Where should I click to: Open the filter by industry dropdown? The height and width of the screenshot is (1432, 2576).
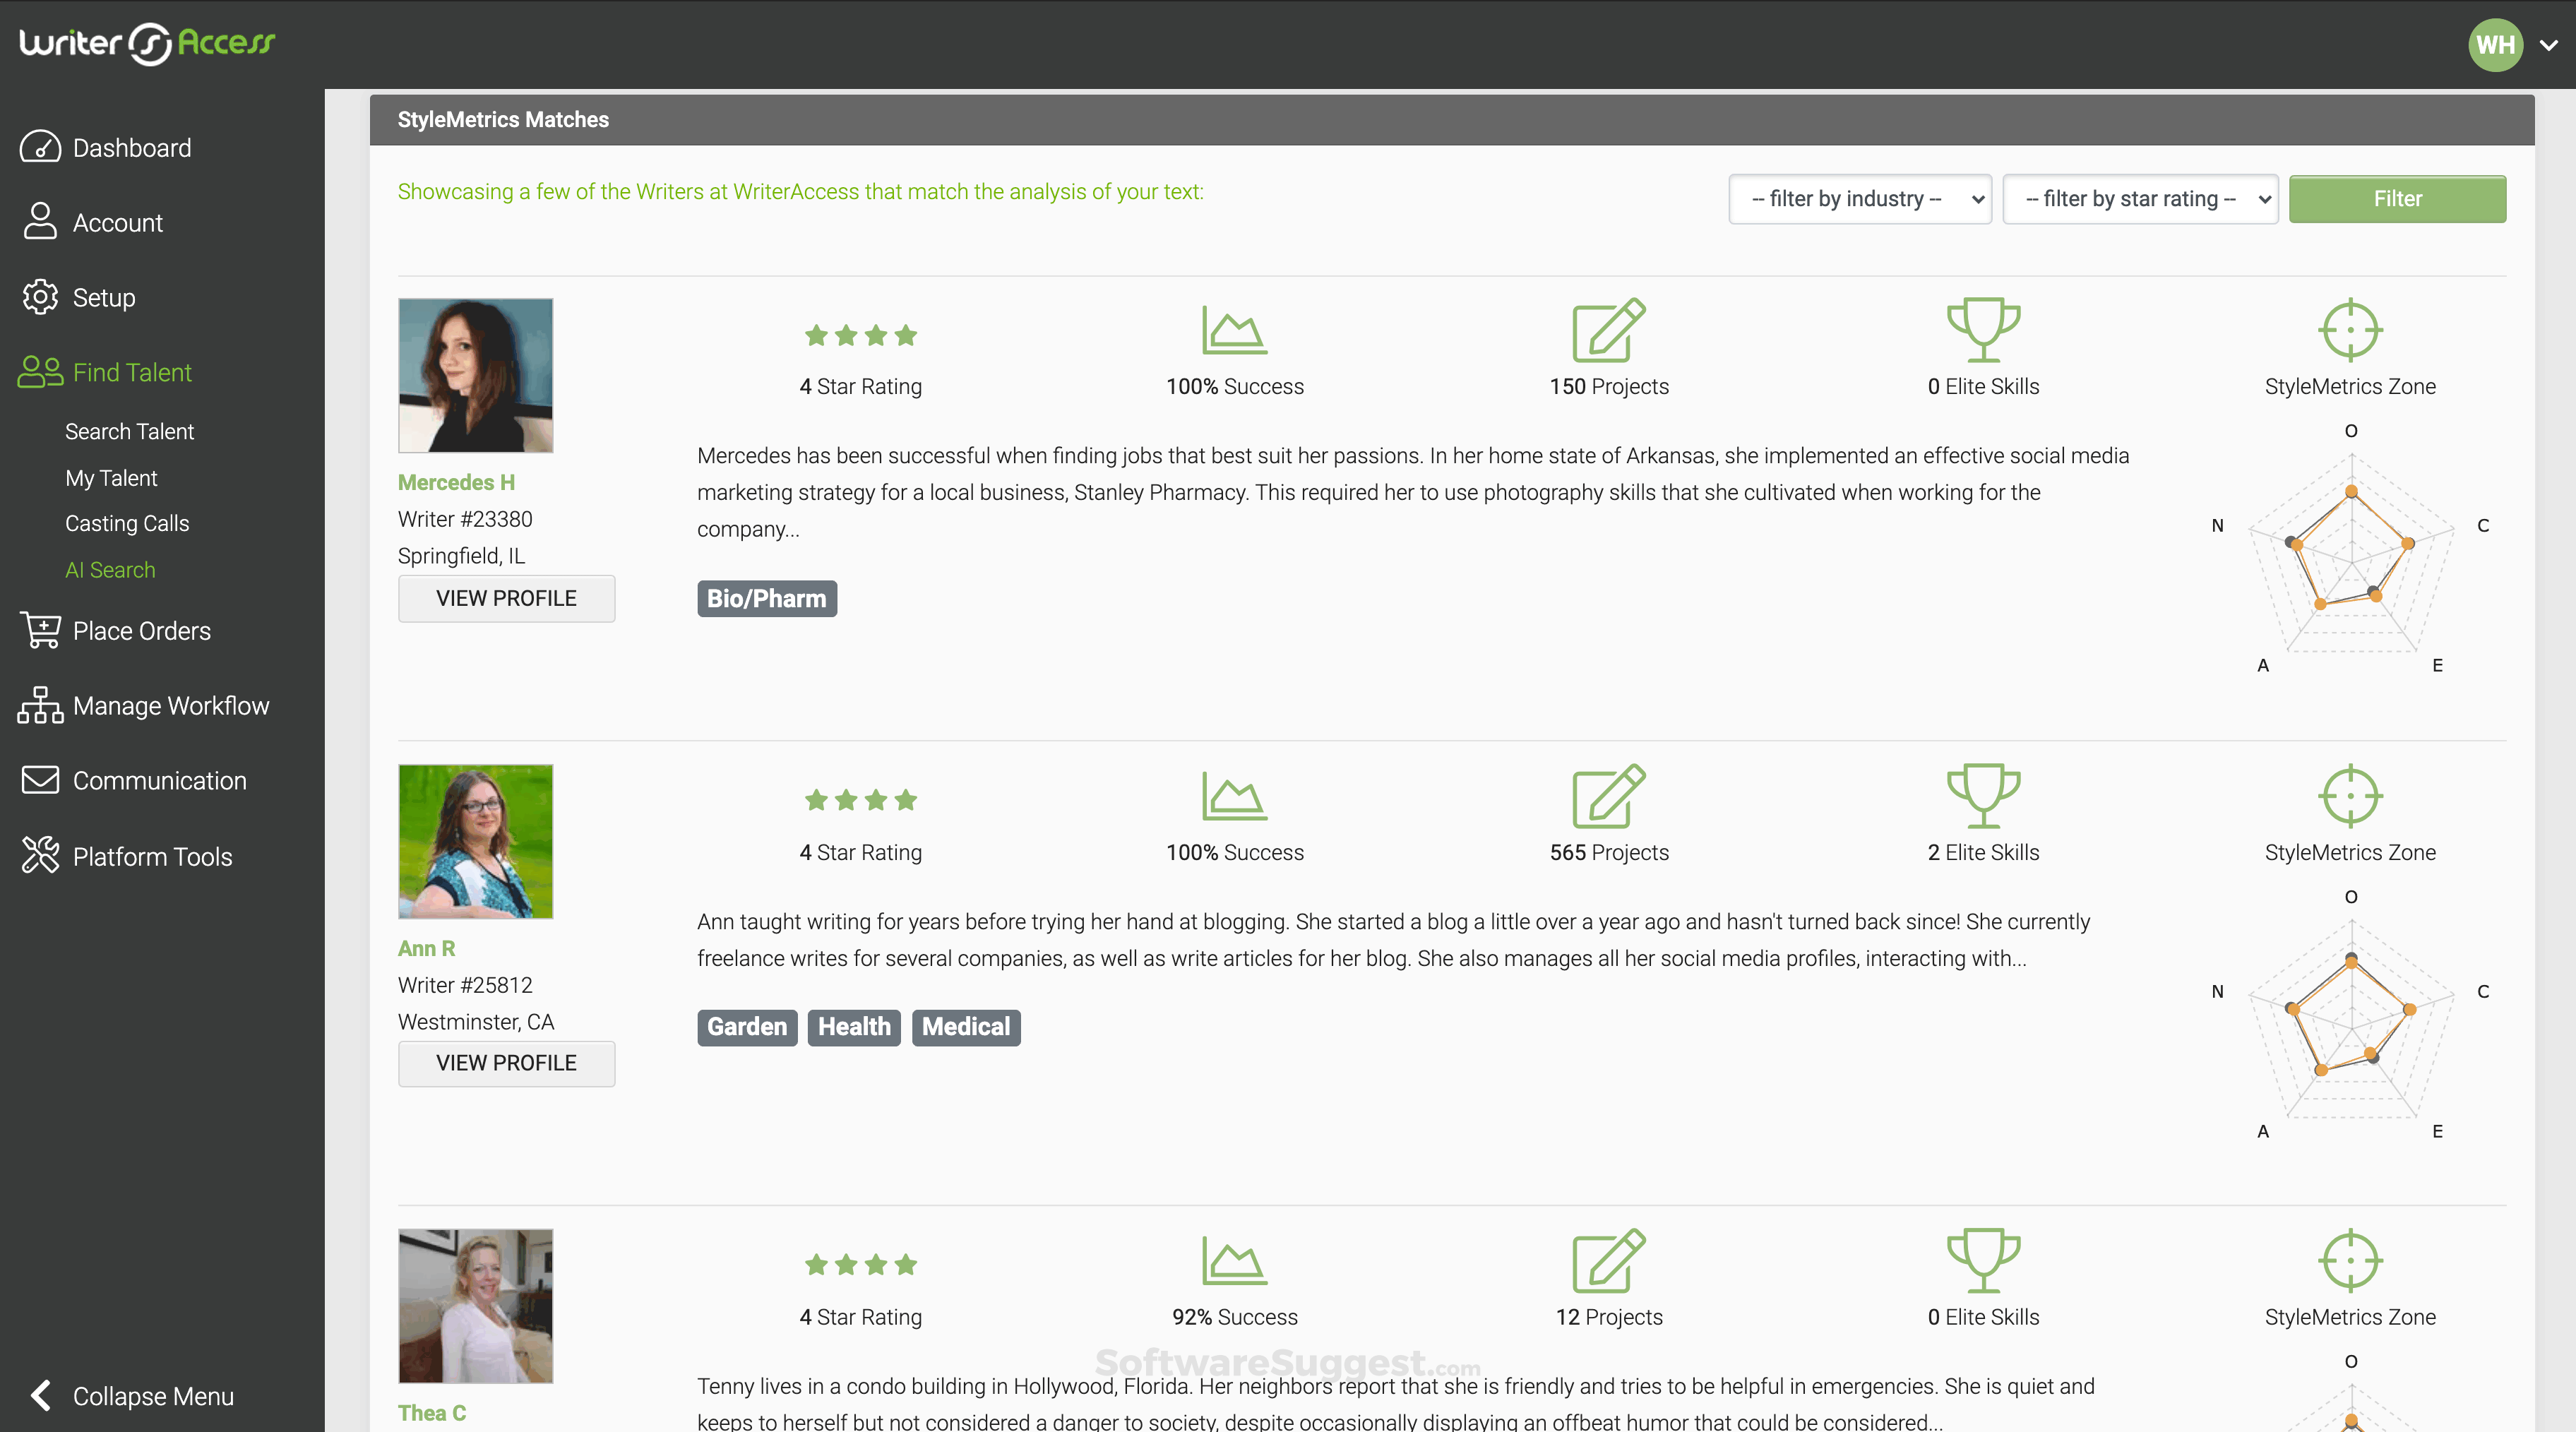(1860, 198)
